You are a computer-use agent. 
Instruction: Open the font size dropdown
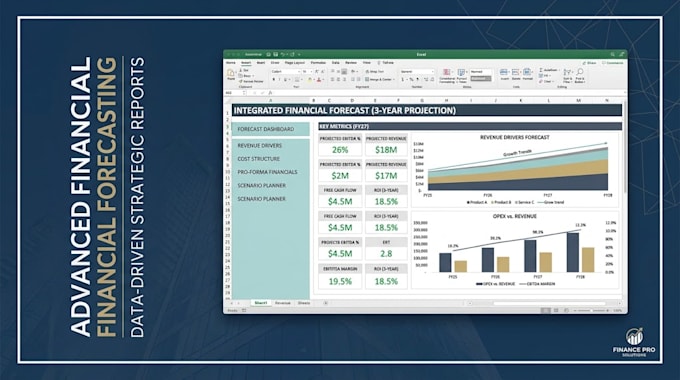[311, 72]
